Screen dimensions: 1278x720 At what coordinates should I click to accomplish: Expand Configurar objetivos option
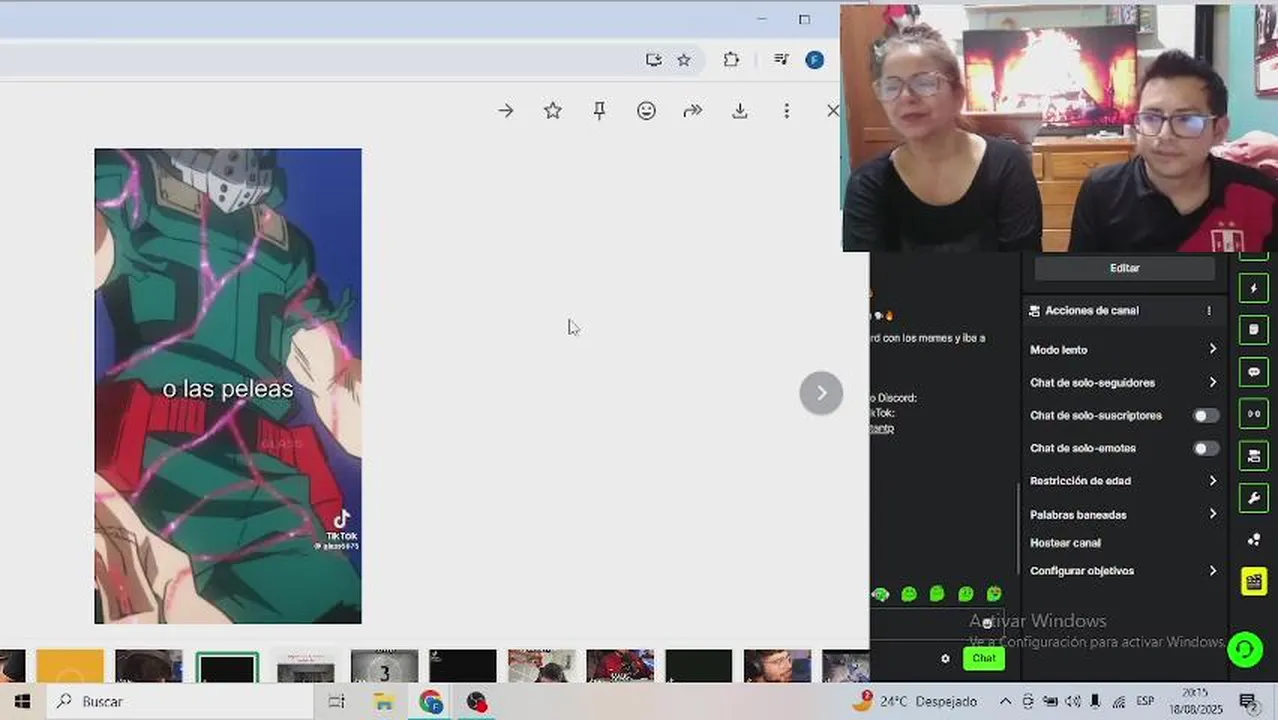coord(1124,571)
